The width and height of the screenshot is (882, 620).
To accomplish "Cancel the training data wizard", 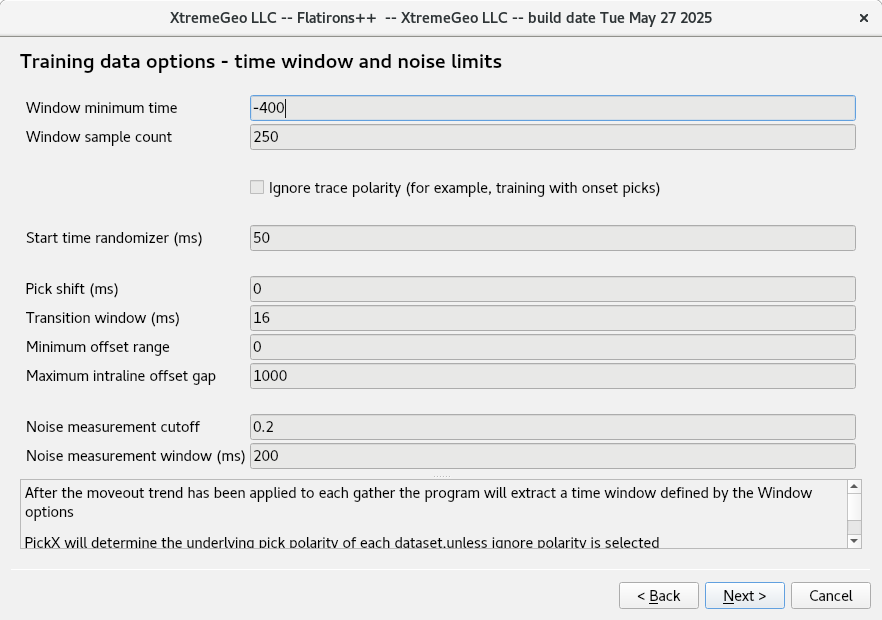I will (831, 596).
